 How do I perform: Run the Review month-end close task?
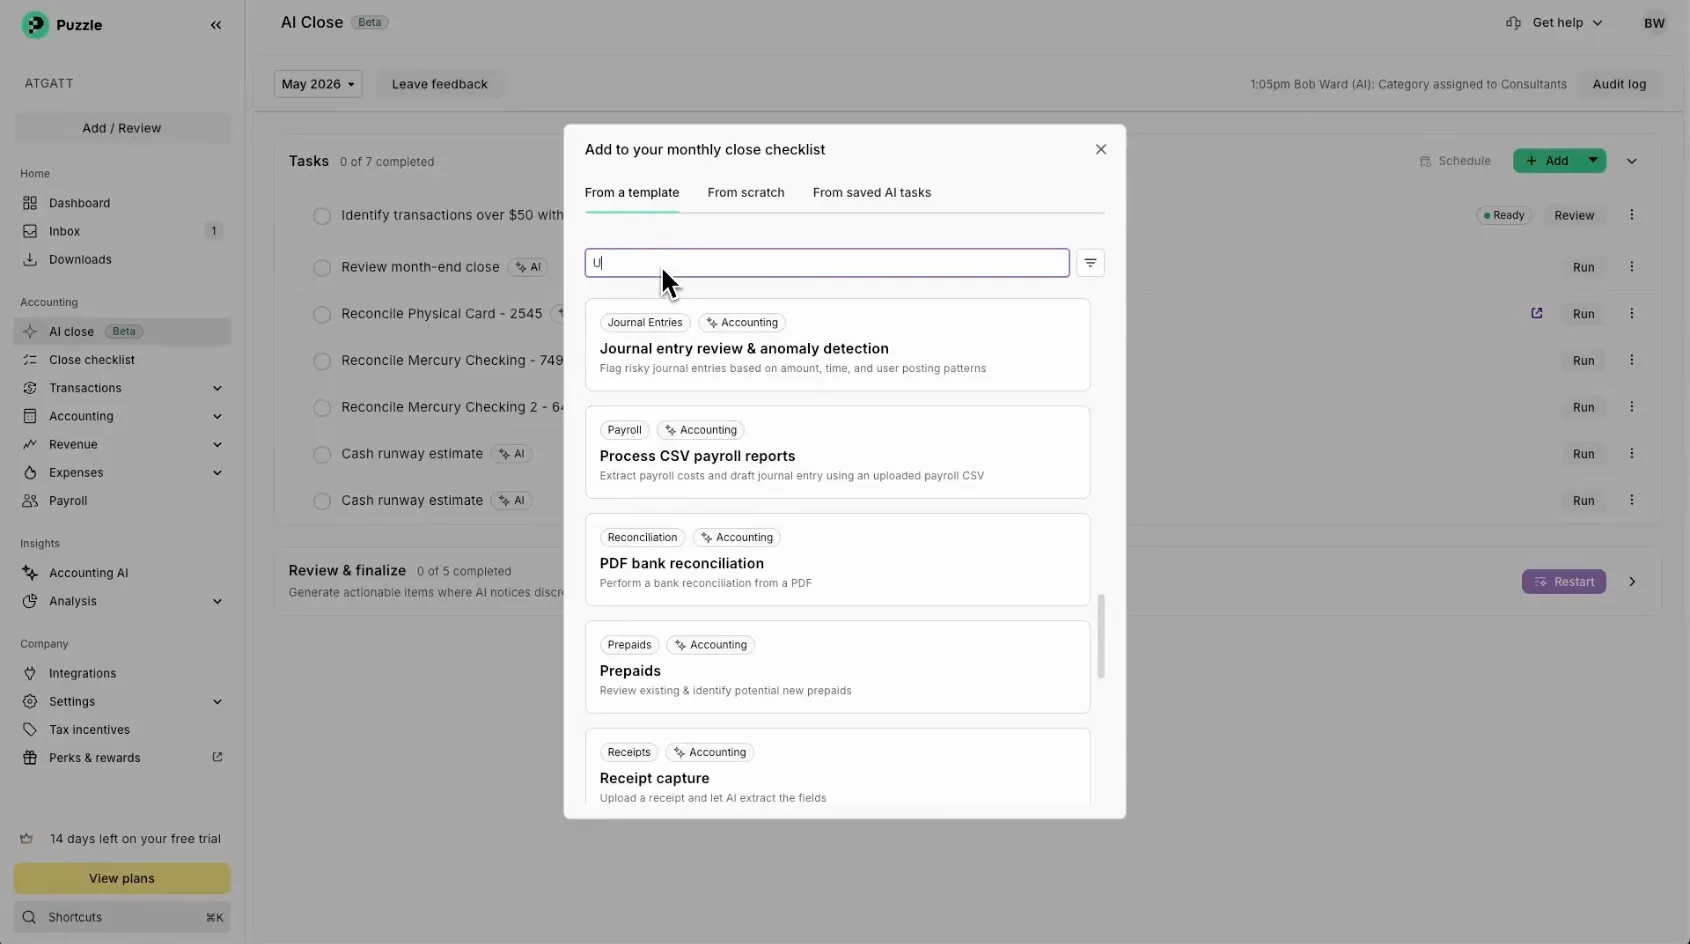pos(1583,267)
